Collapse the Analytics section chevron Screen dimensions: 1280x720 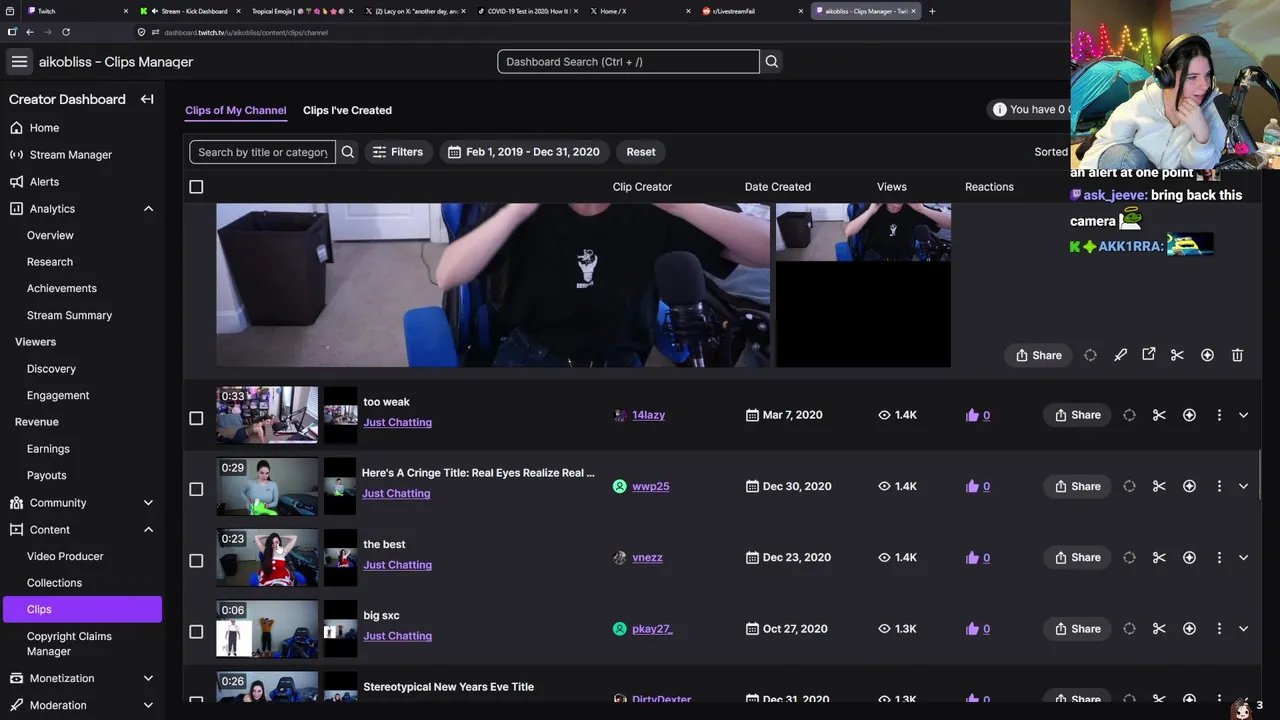coord(148,209)
